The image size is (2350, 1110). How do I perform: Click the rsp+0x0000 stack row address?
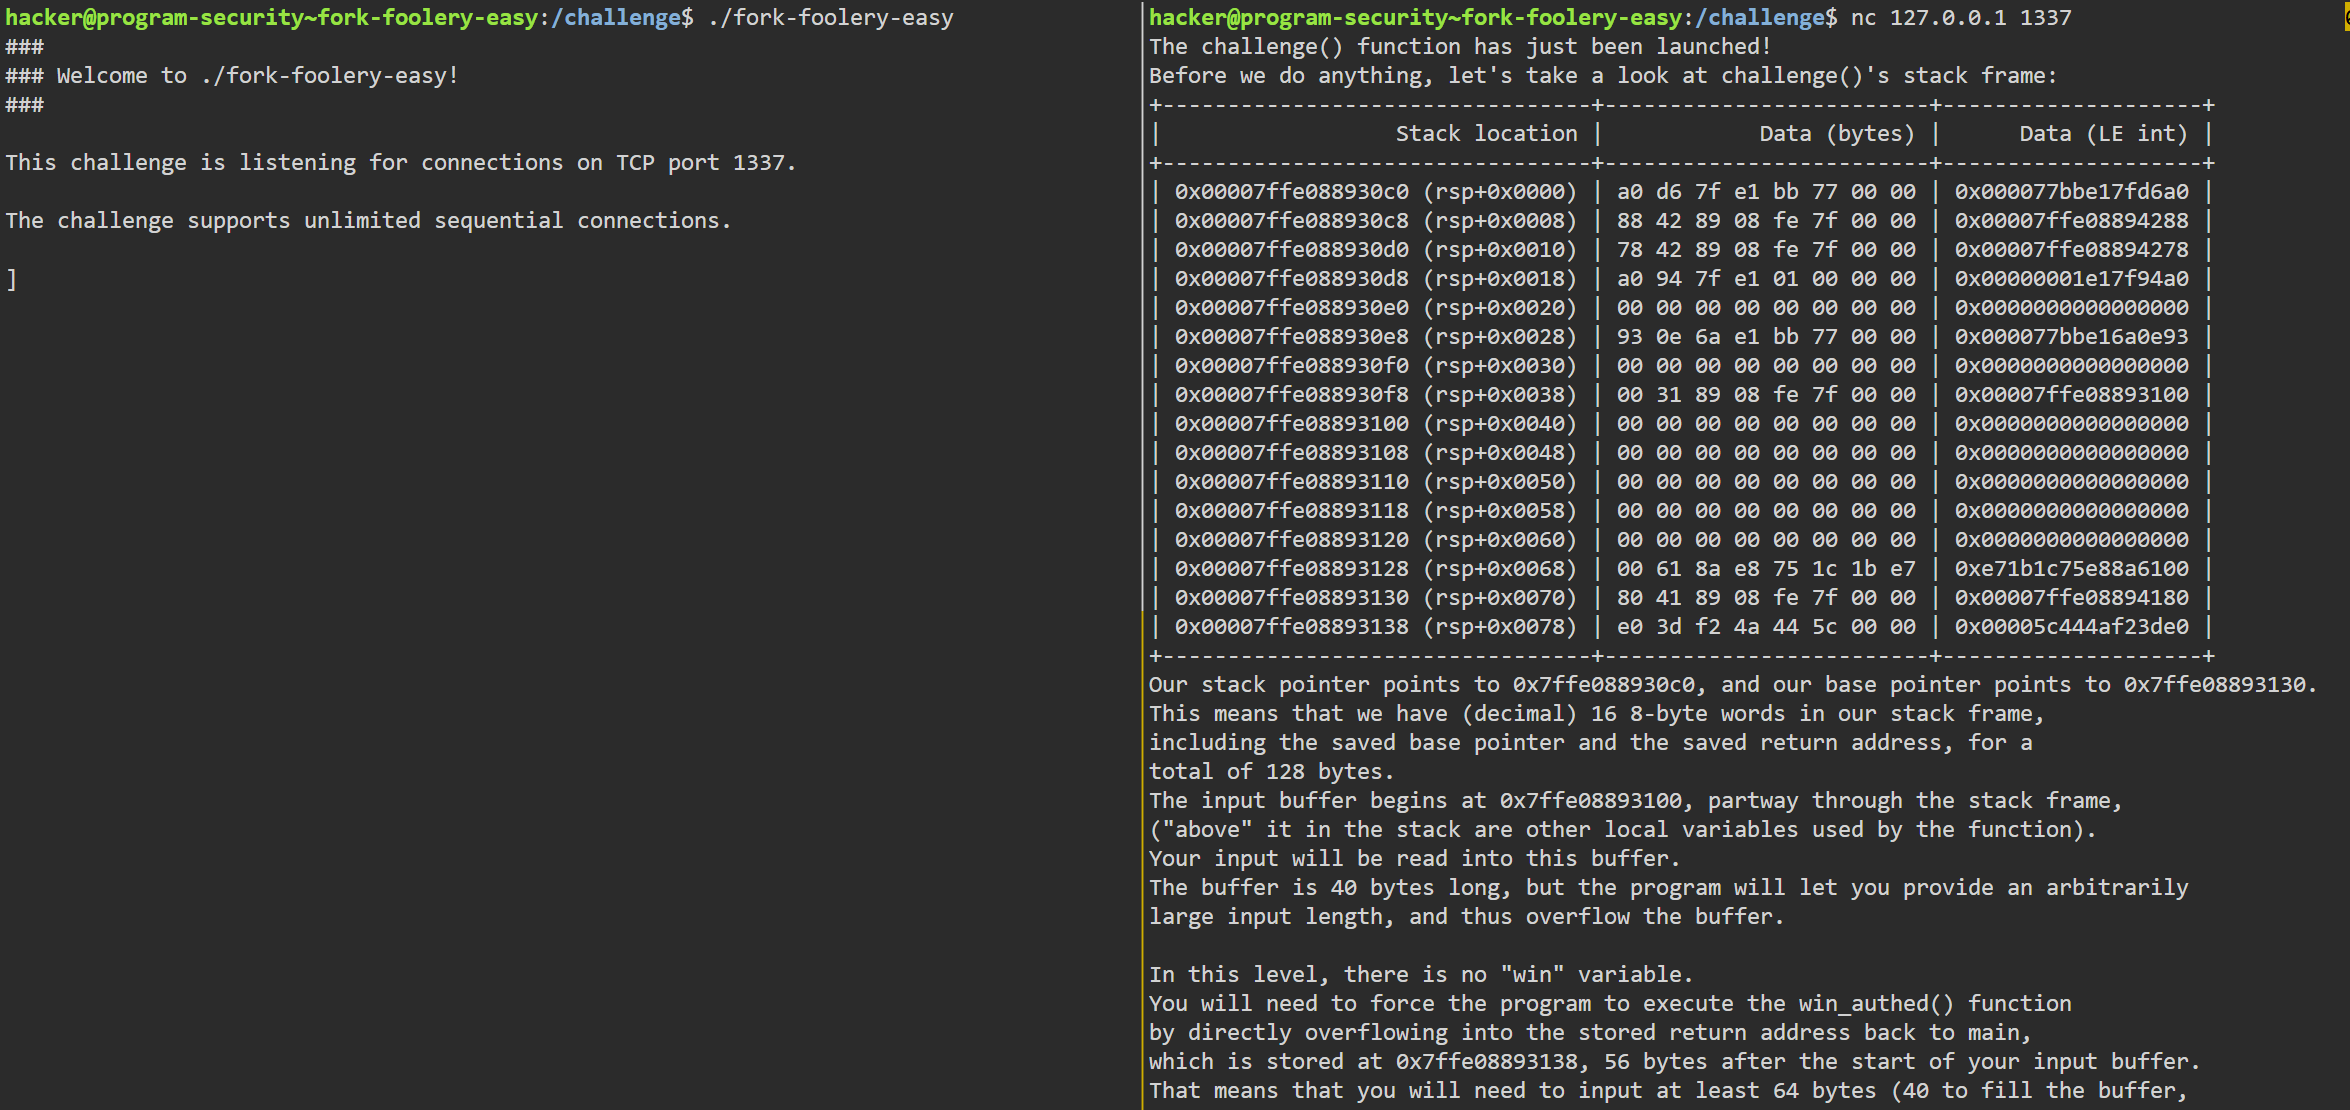pyautogui.click(x=1375, y=192)
